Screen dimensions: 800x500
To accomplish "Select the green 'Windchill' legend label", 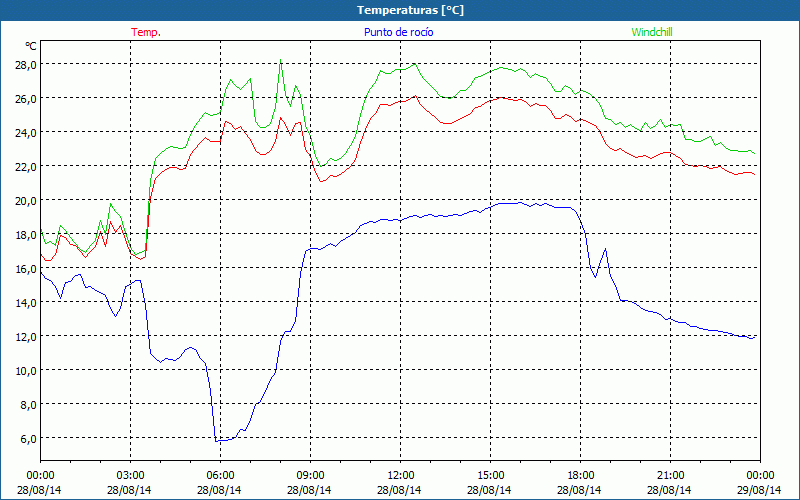I will pos(652,32).
